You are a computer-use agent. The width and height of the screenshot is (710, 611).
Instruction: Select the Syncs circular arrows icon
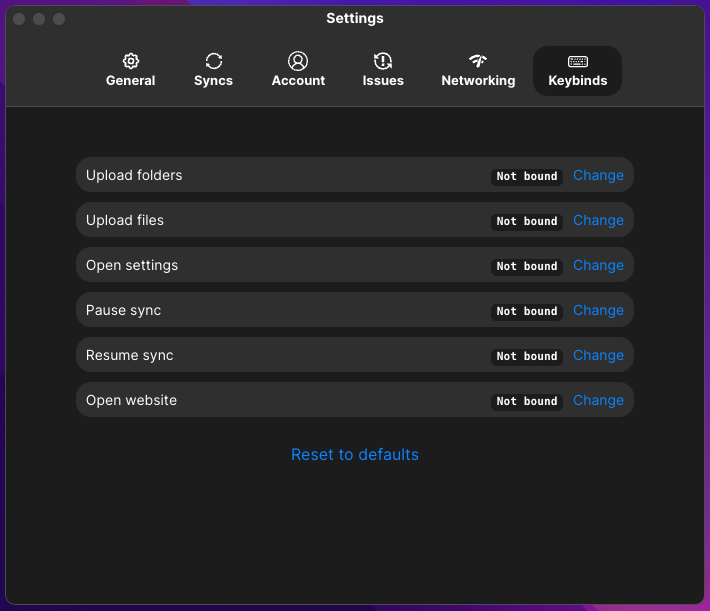coord(214,61)
